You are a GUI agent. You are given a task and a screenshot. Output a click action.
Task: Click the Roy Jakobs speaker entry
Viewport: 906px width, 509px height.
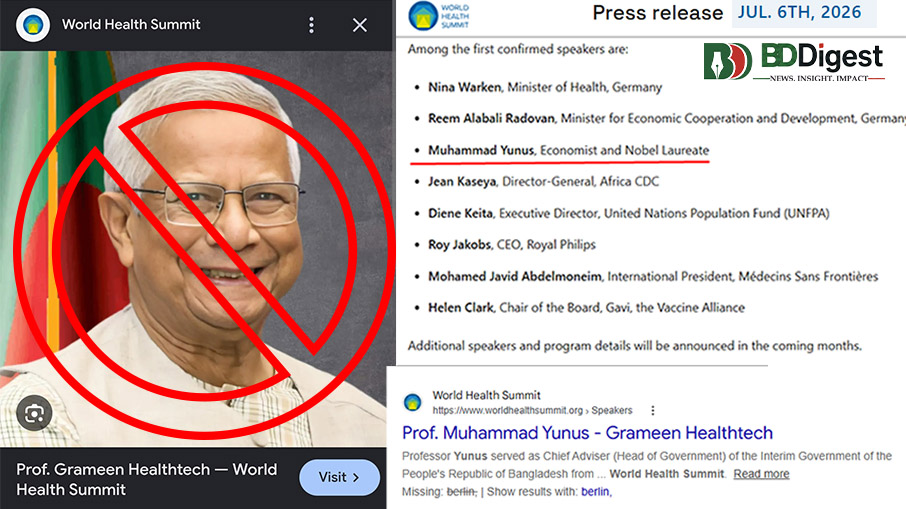click(x=511, y=244)
